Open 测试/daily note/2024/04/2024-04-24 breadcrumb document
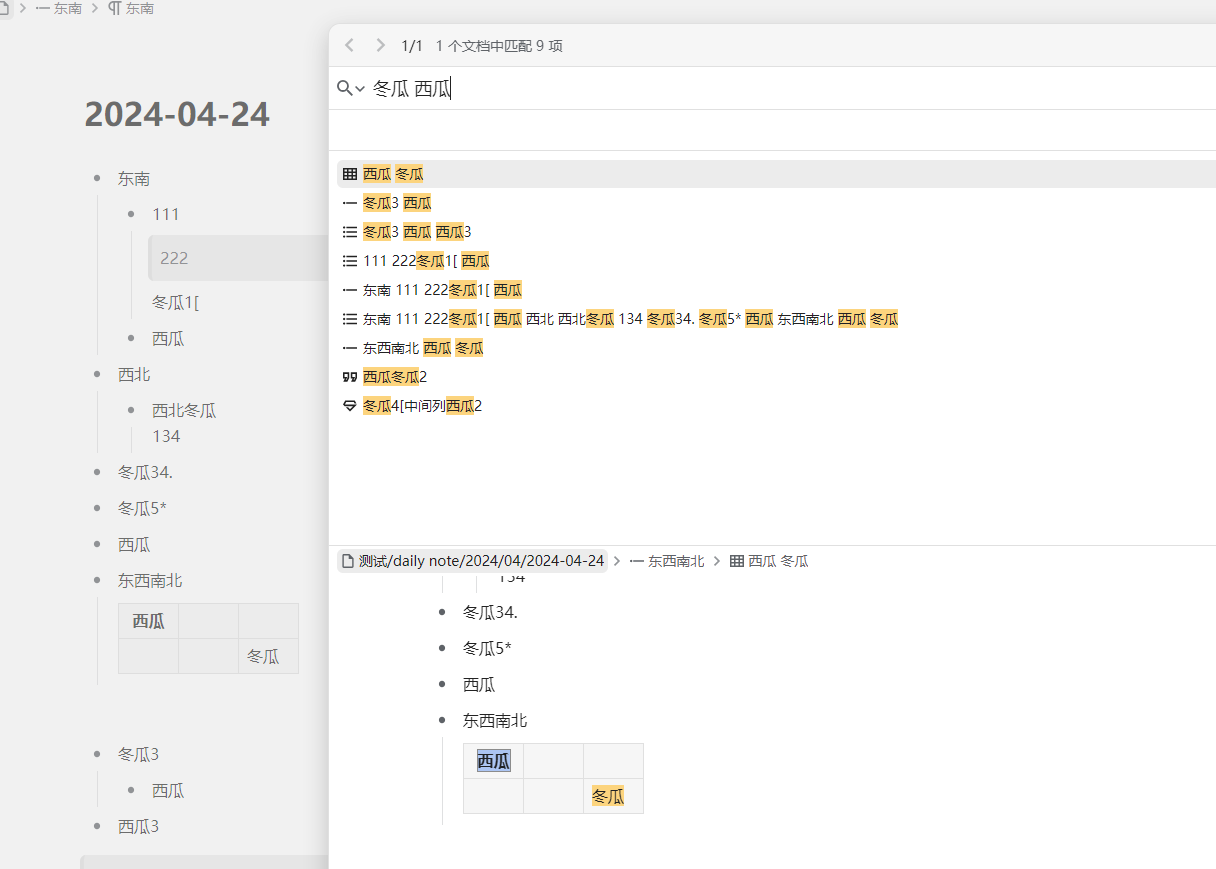The height and width of the screenshot is (869, 1216). click(473, 561)
